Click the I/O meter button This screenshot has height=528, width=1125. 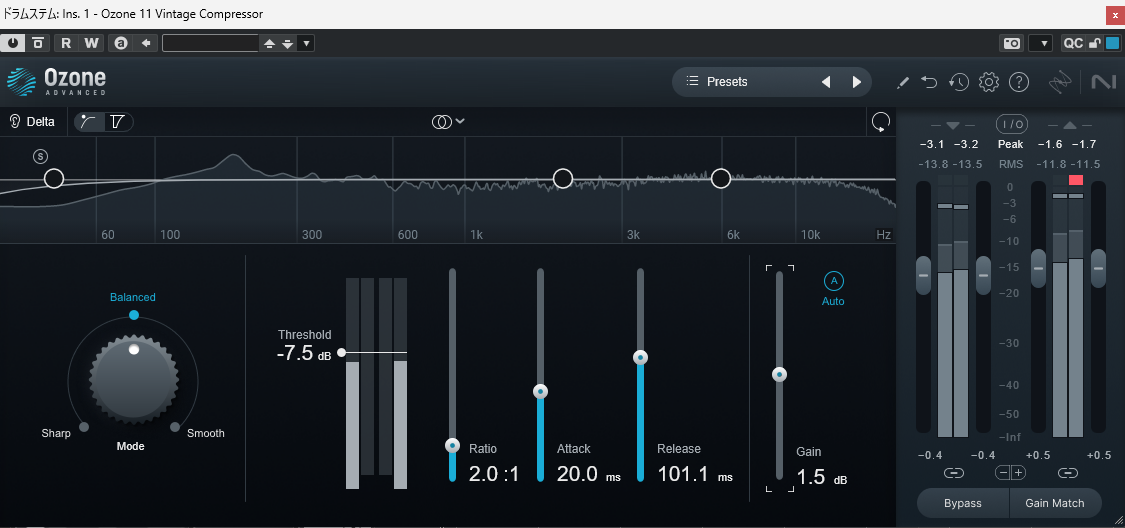coord(1012,124)
